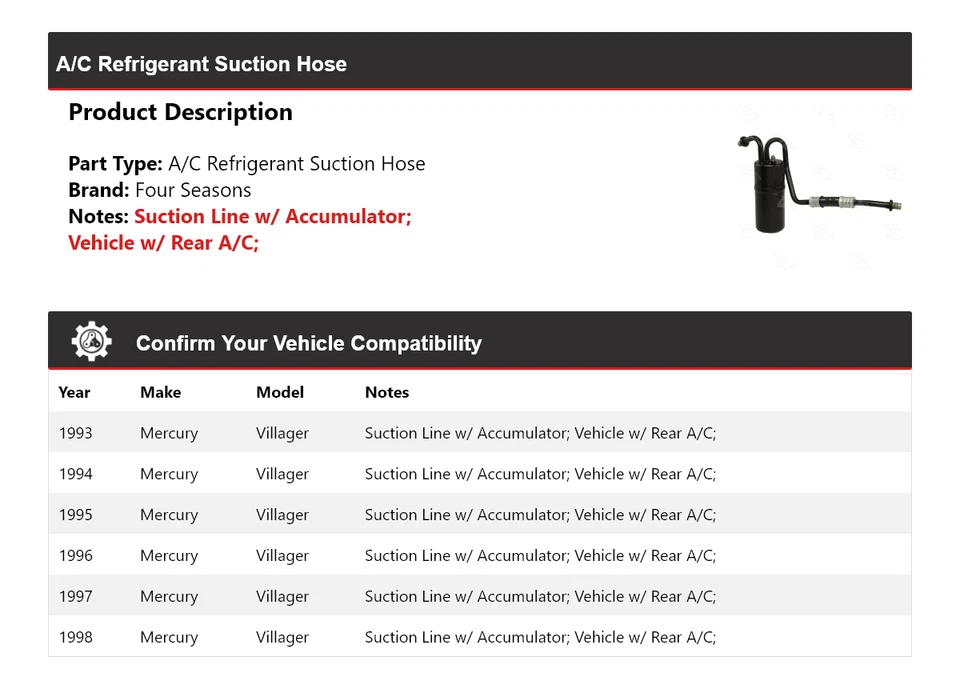
Task: Select the 1995 Mercury Villager row
Action: coord(479,515)
